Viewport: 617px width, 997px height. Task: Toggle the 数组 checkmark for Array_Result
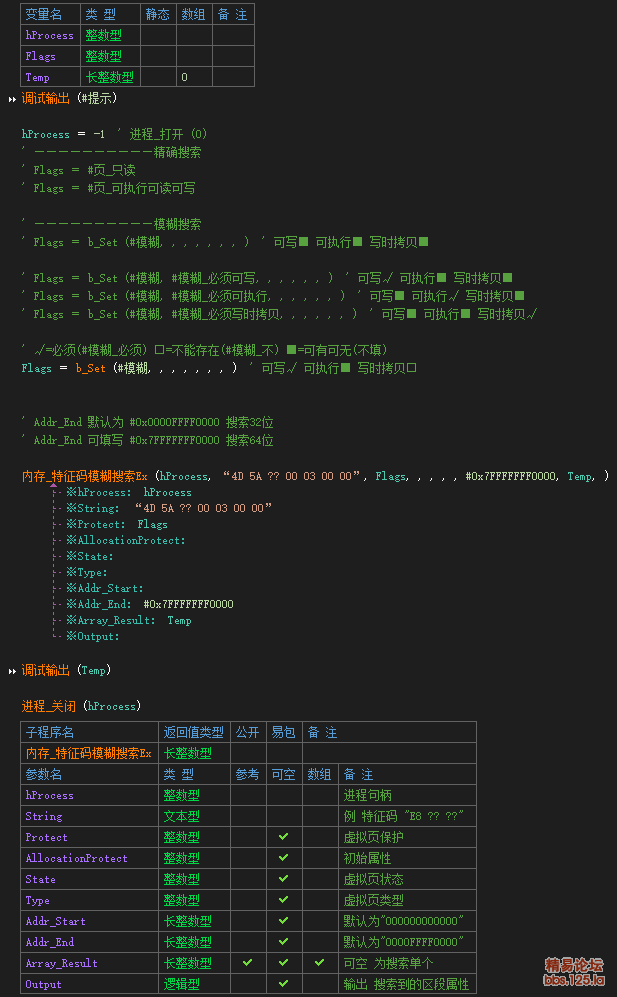click(319, 963)
